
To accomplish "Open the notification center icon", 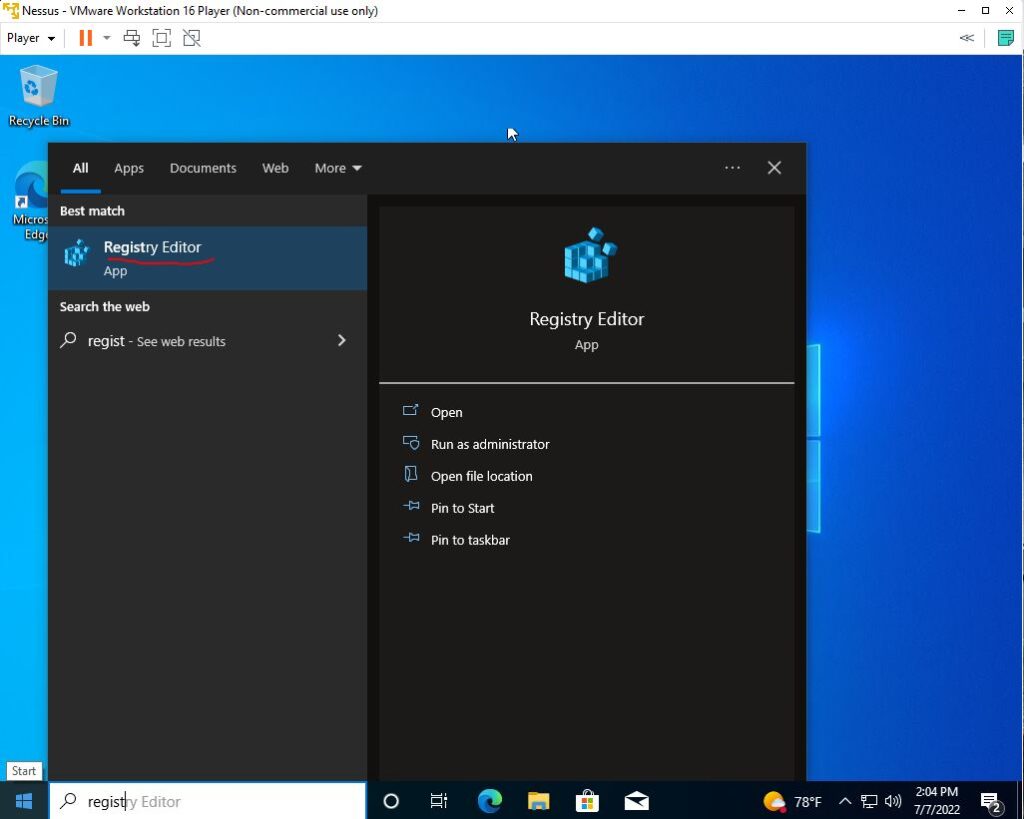I will pos(991,801).
